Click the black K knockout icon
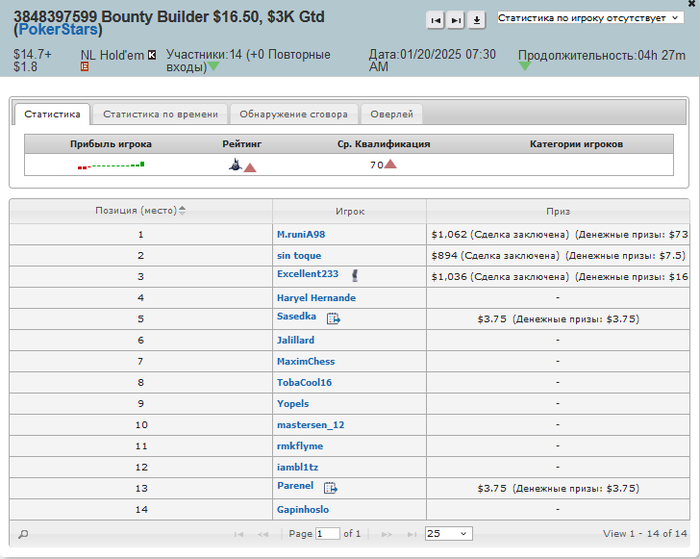The width and height of the screenshot is (700, 559). 152,55
